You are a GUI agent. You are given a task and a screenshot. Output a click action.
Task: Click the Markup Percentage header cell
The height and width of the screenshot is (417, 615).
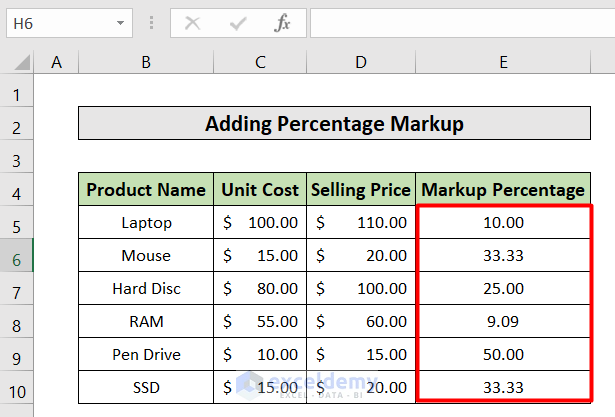(x=503, y=189)
